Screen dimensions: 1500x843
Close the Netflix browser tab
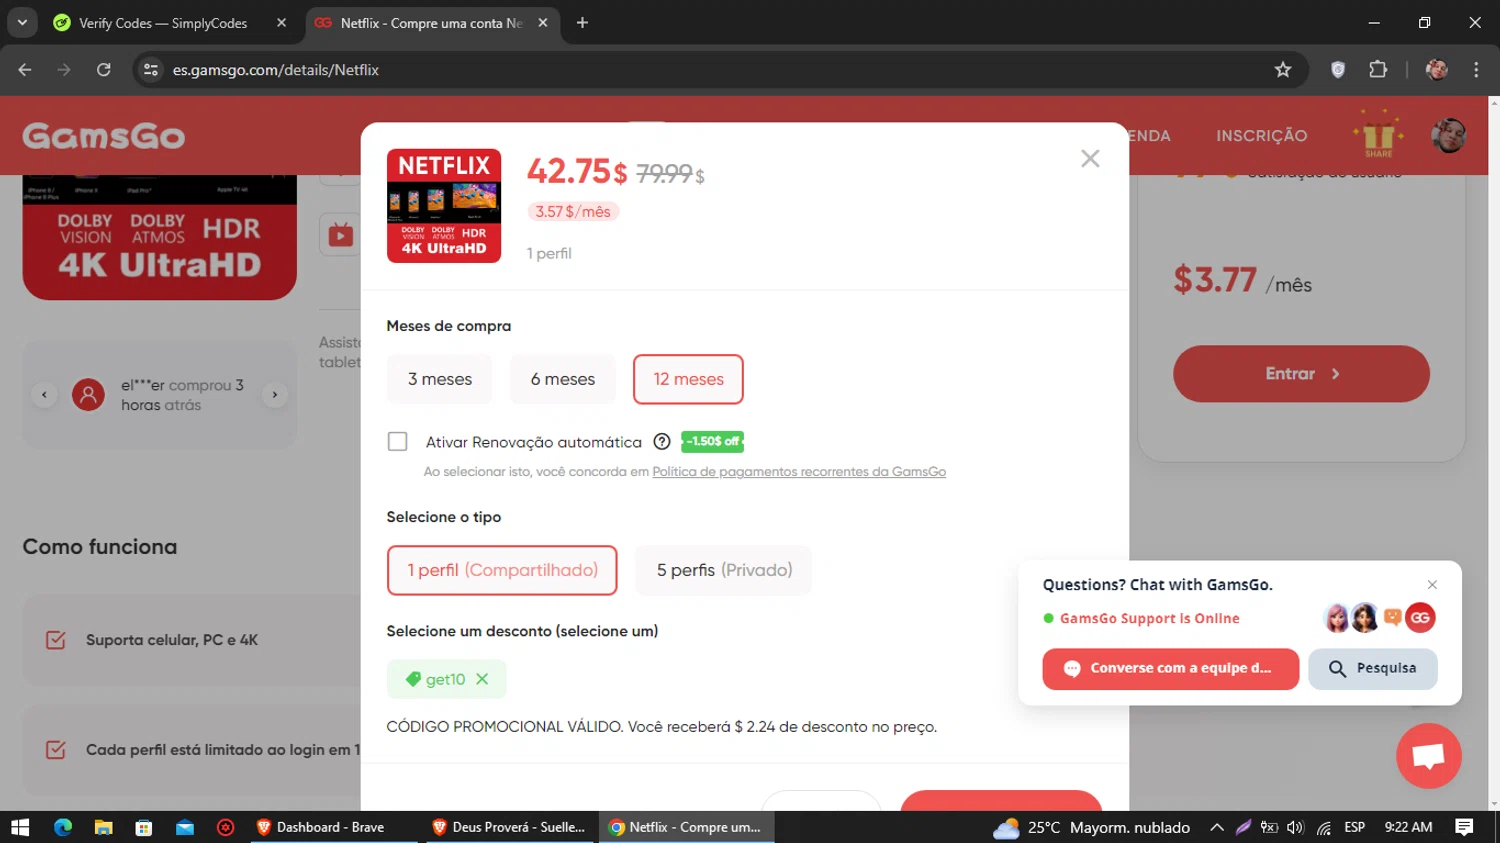point(543,23)
